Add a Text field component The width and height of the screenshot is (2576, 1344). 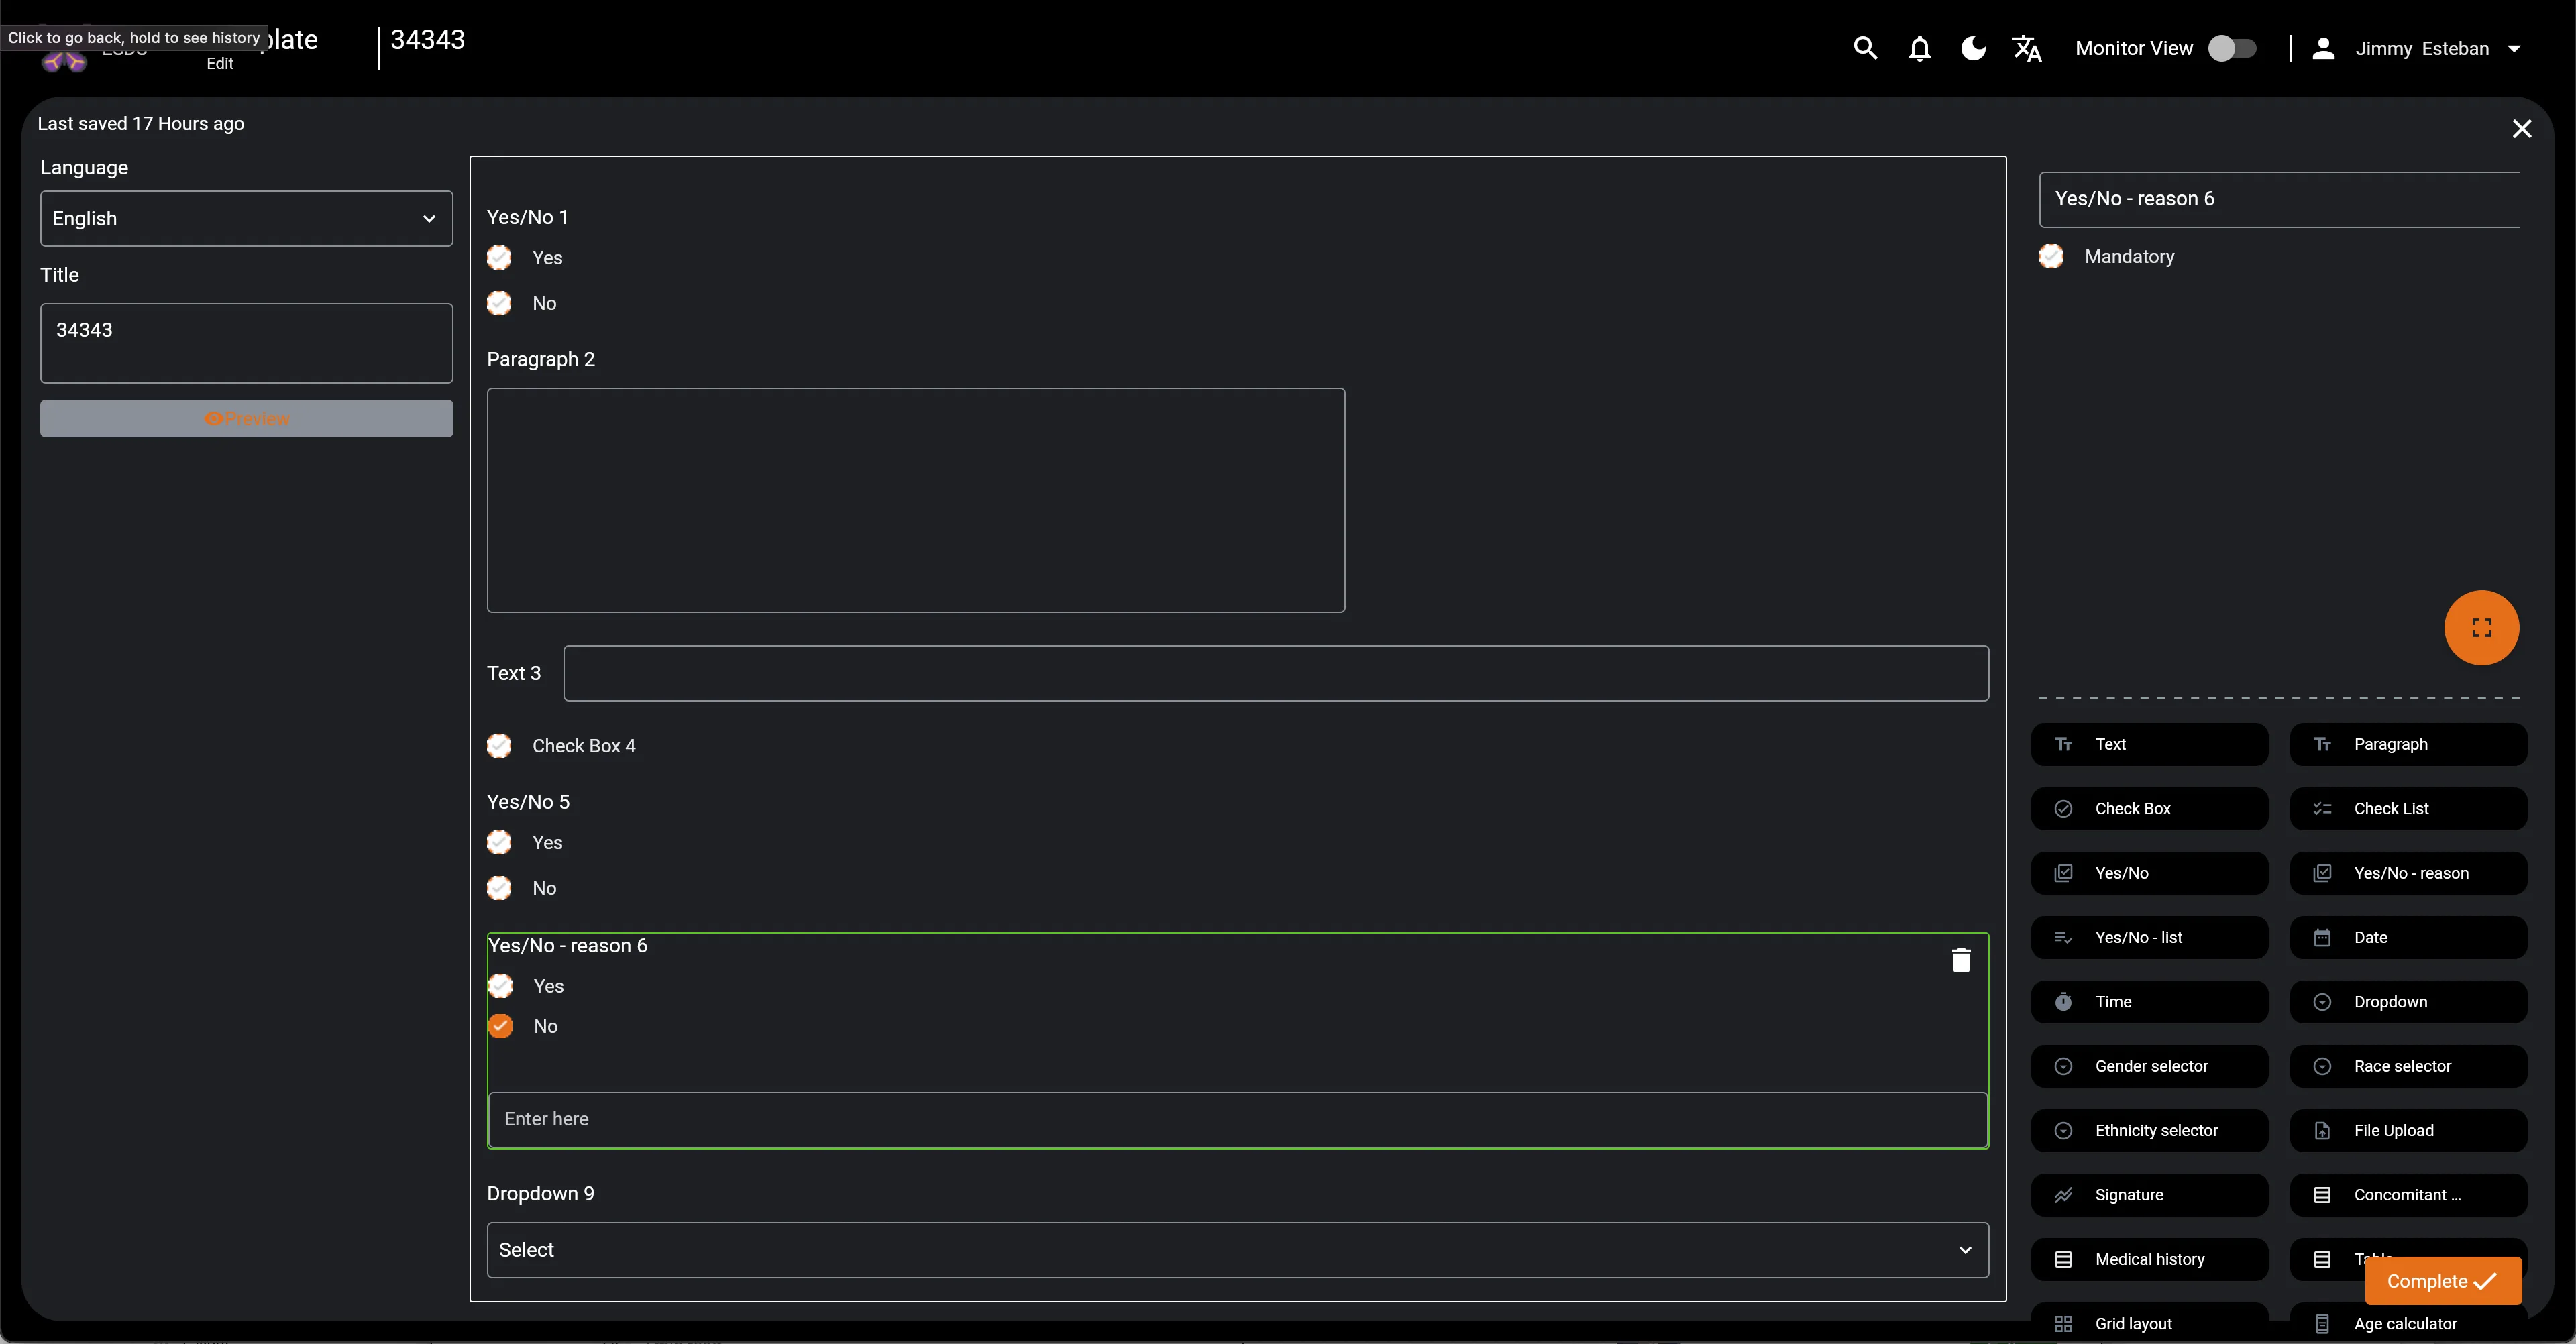(2149, 744)
